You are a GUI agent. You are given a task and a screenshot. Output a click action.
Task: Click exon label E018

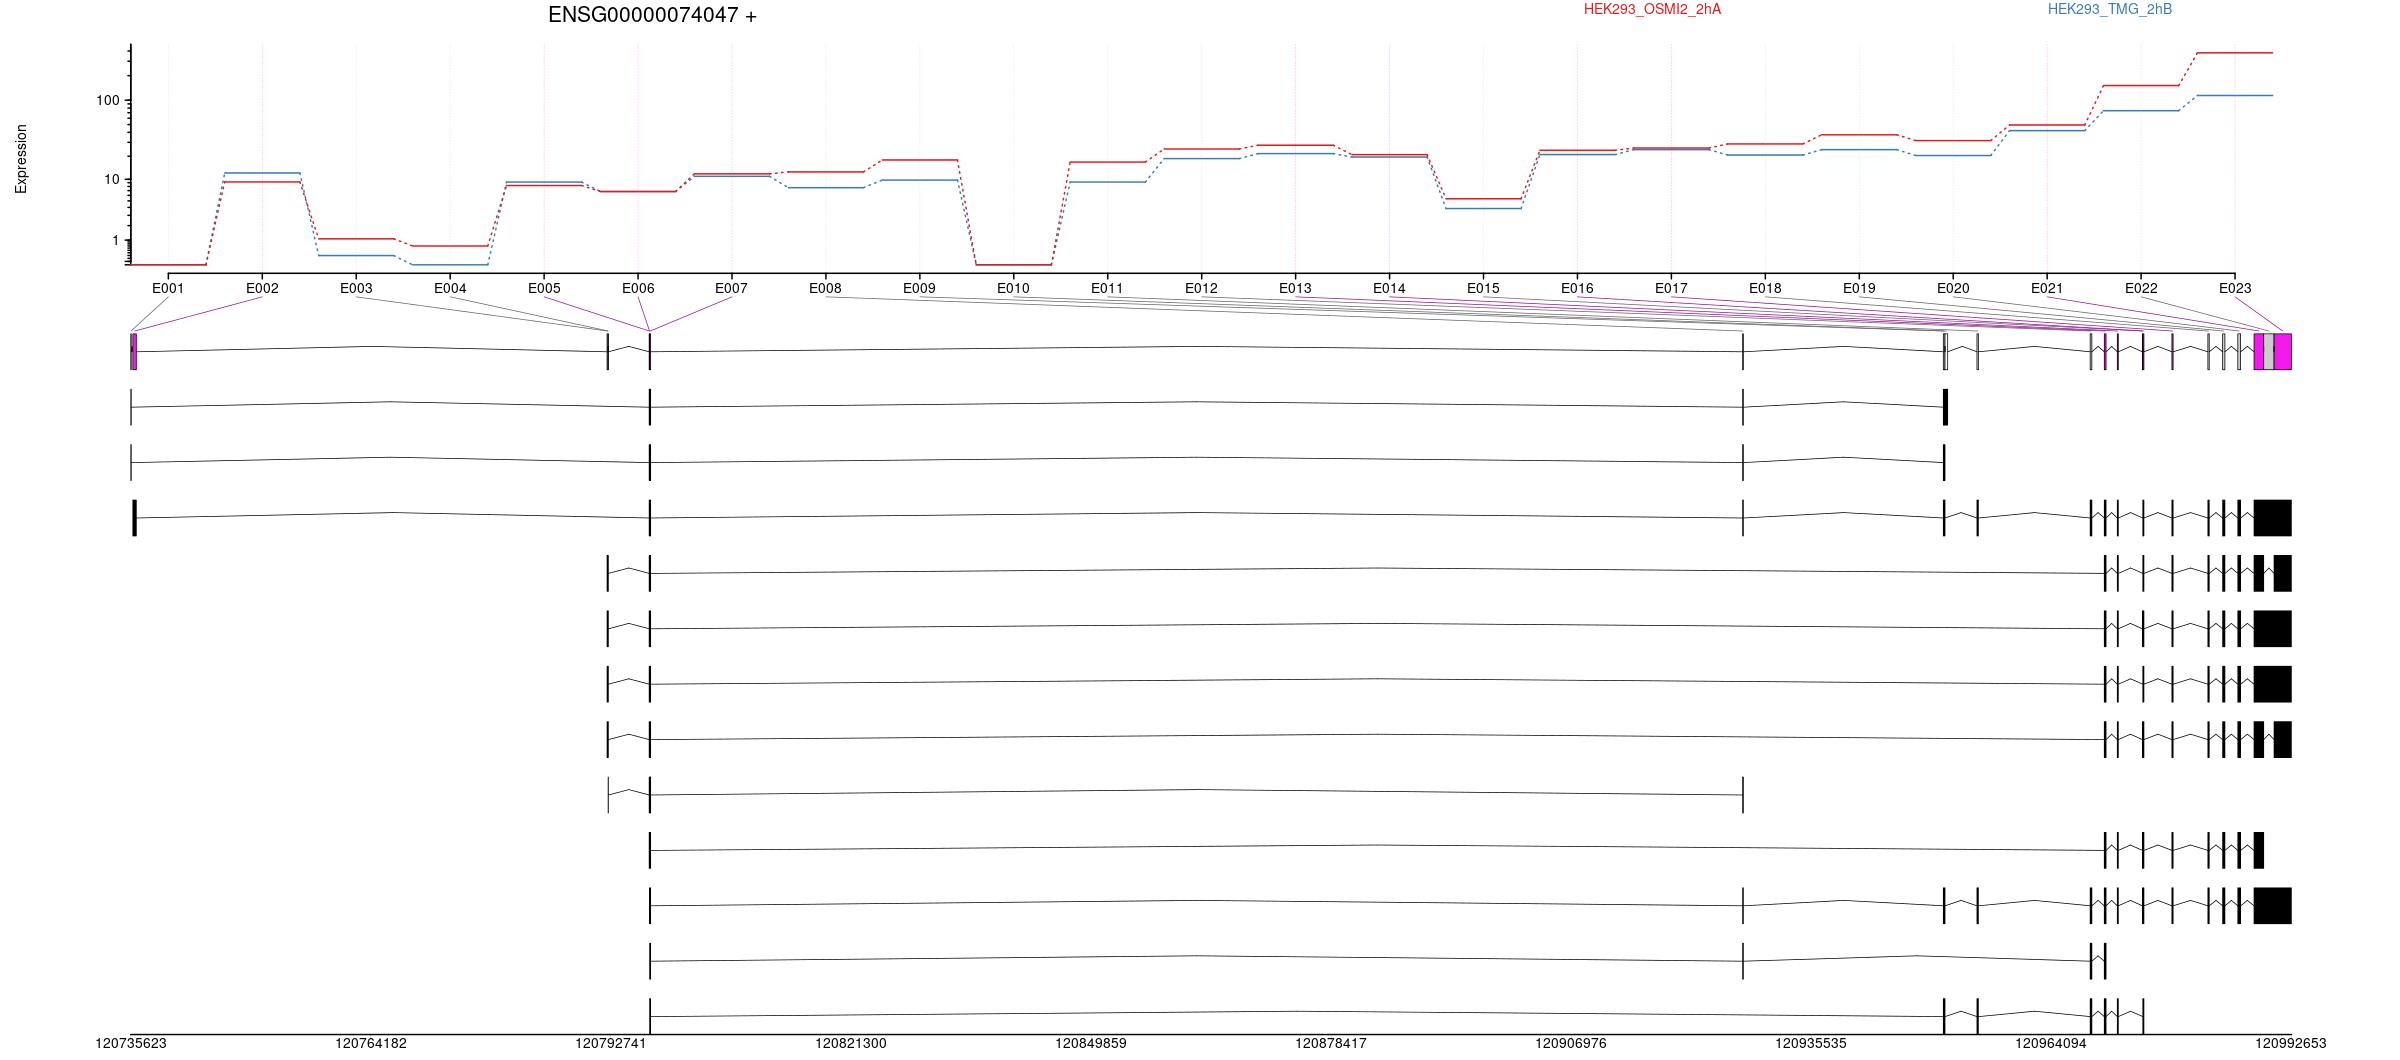pos(1765,288)
